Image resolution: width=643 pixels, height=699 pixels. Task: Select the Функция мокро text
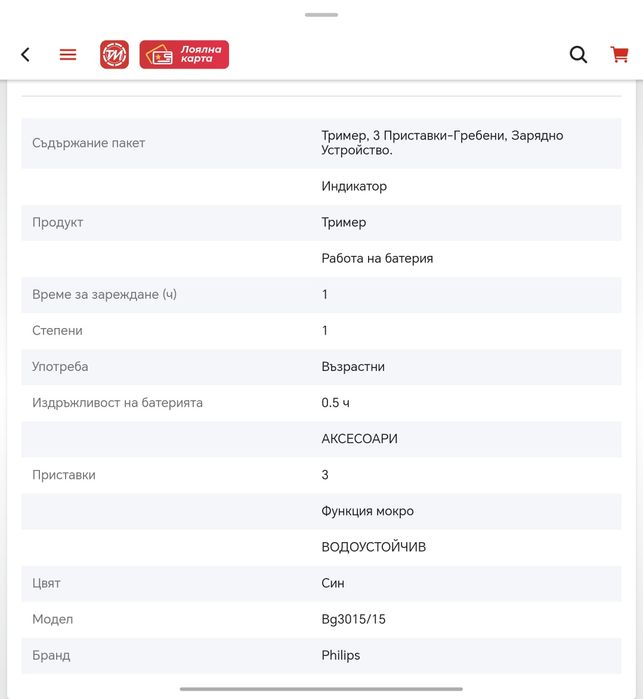367,511
